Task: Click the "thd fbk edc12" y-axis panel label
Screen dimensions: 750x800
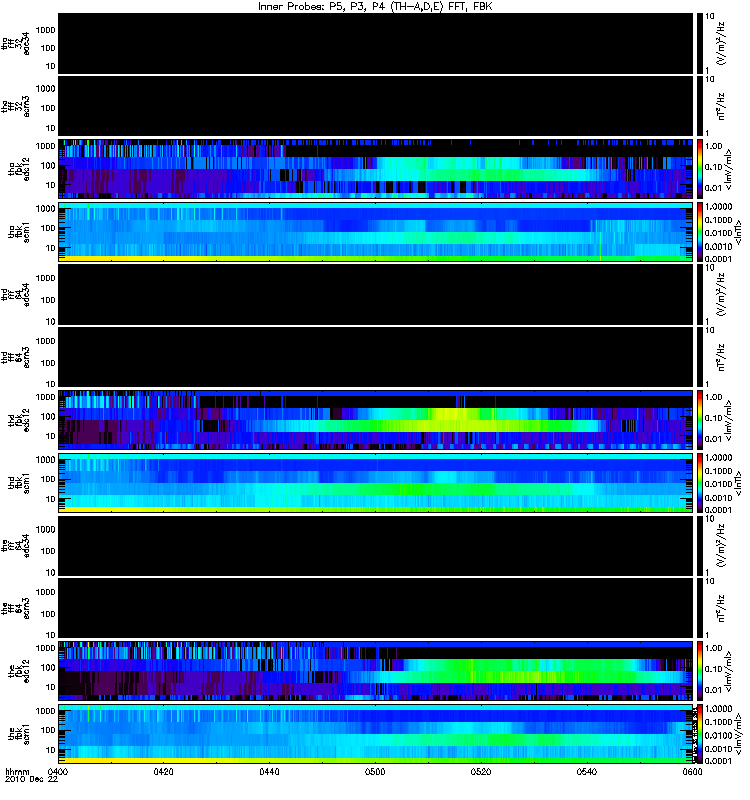Action: pos(19,420)
